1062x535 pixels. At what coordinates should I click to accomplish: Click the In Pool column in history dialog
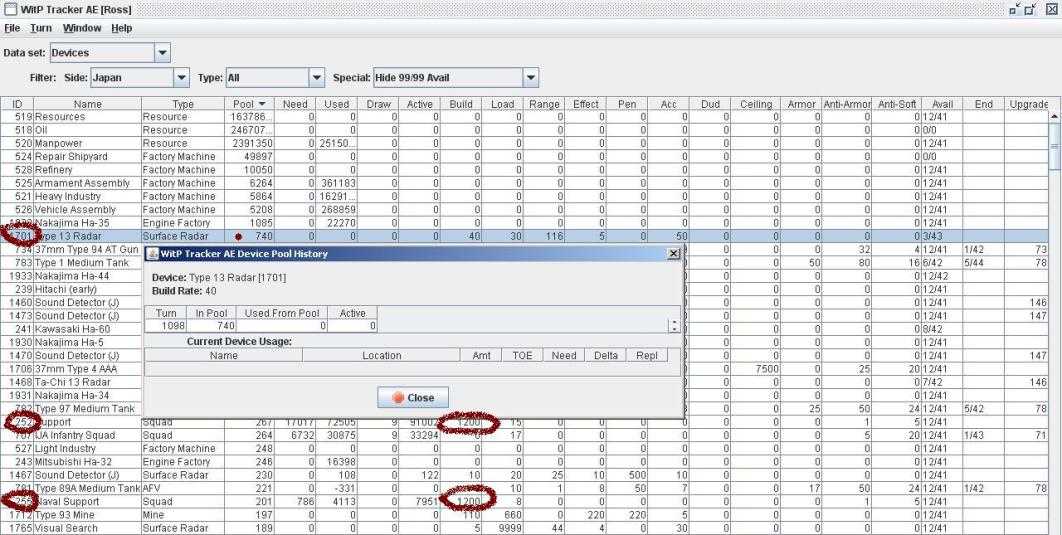pyautogui.click(x=211, y=313)
